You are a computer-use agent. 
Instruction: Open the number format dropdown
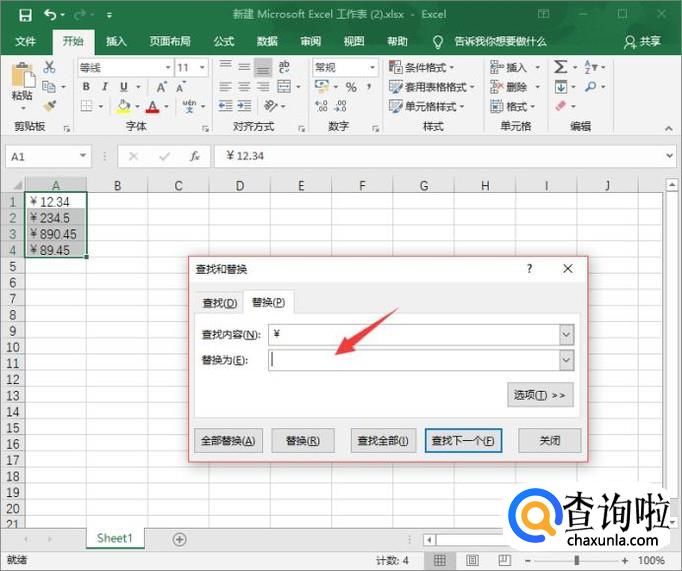click(x=372, y=67)
